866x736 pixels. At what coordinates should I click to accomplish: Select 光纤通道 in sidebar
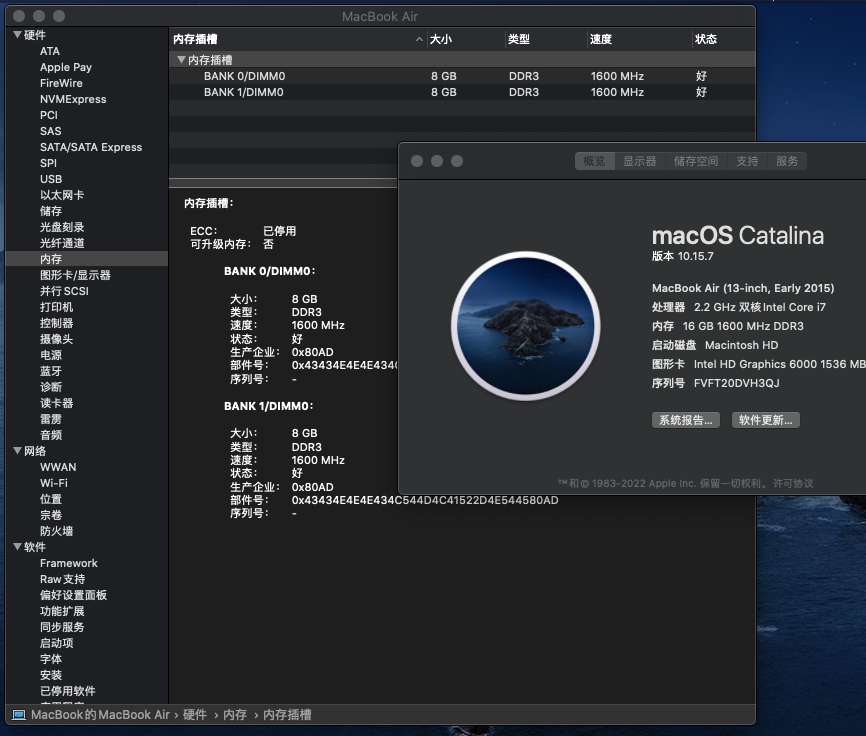(62, 243)
